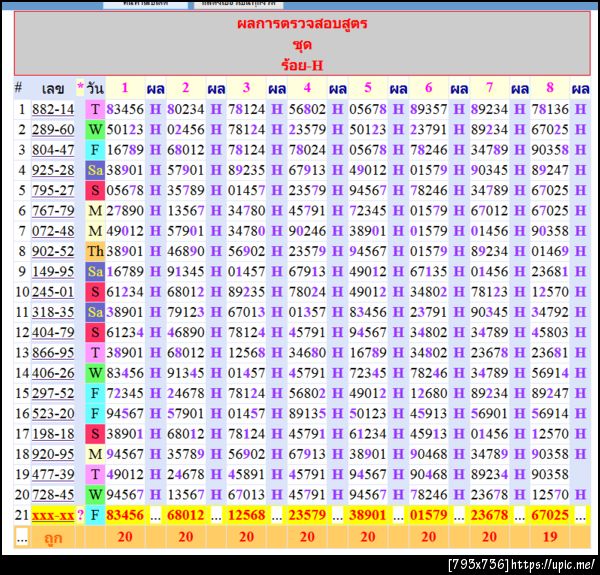Click the 67135 cell in row 9

tap(429, 272)
